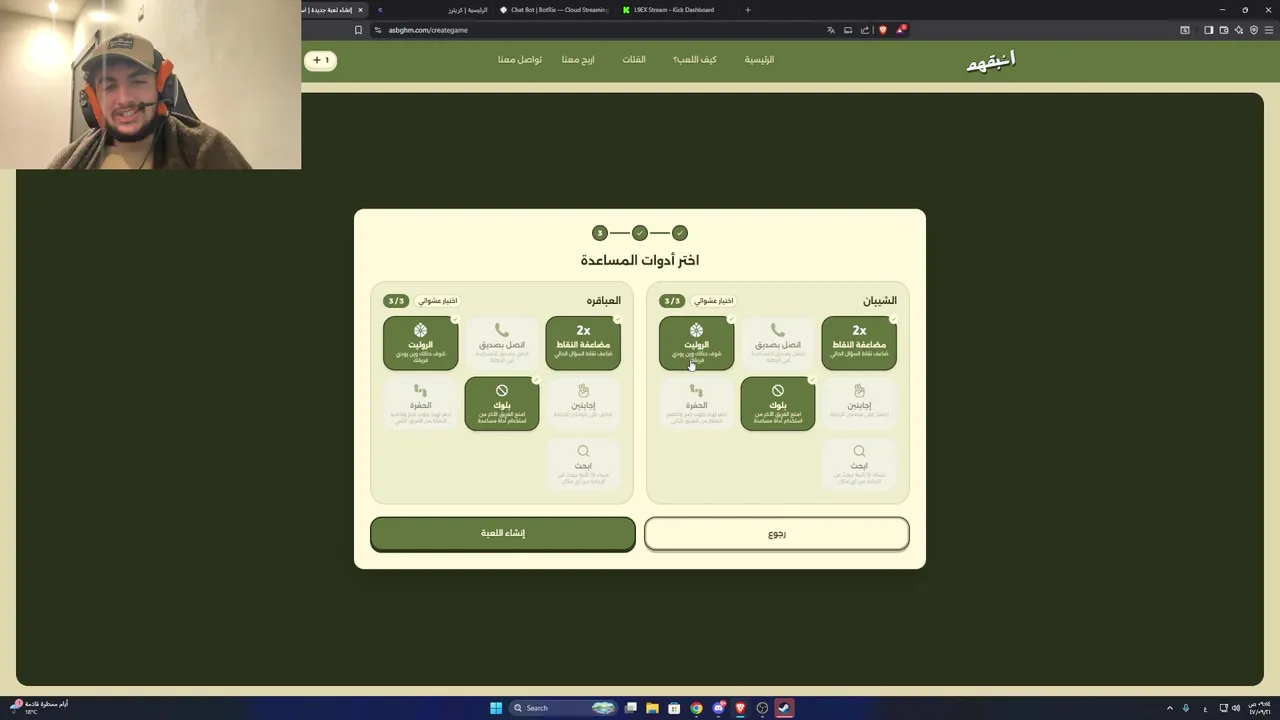Viewport: 1280px width, 720px height.
Task: Open الفئات navigation link
Action: click(x=634, y=60)
